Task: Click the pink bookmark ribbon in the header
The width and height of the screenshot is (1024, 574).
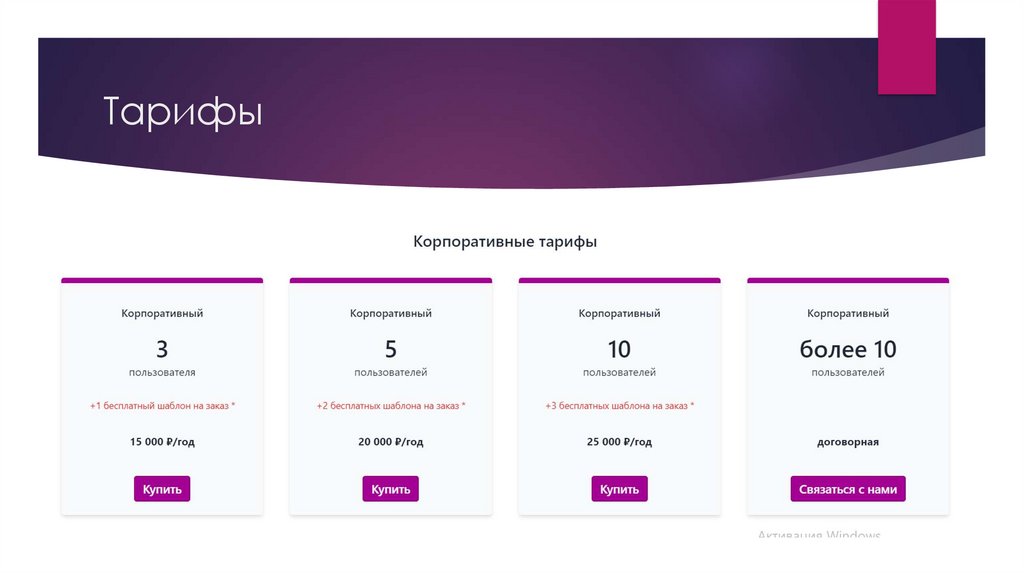Action: [x=906, y=47]
